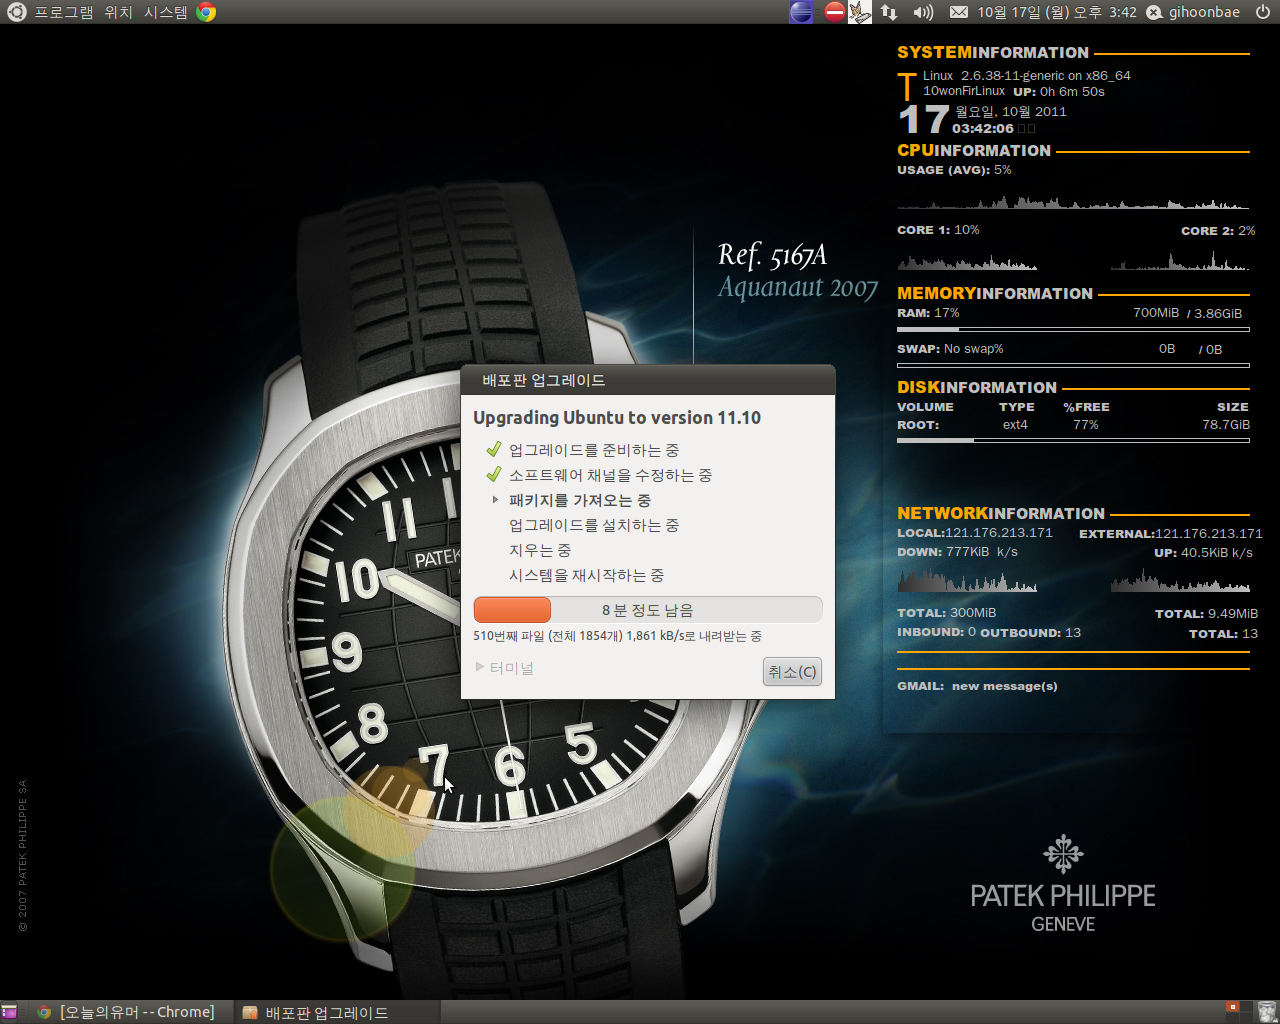Click the red no-entry indicator icon
The image size is (1280, 1024).
pyautogui.click(x=834, y=12)
